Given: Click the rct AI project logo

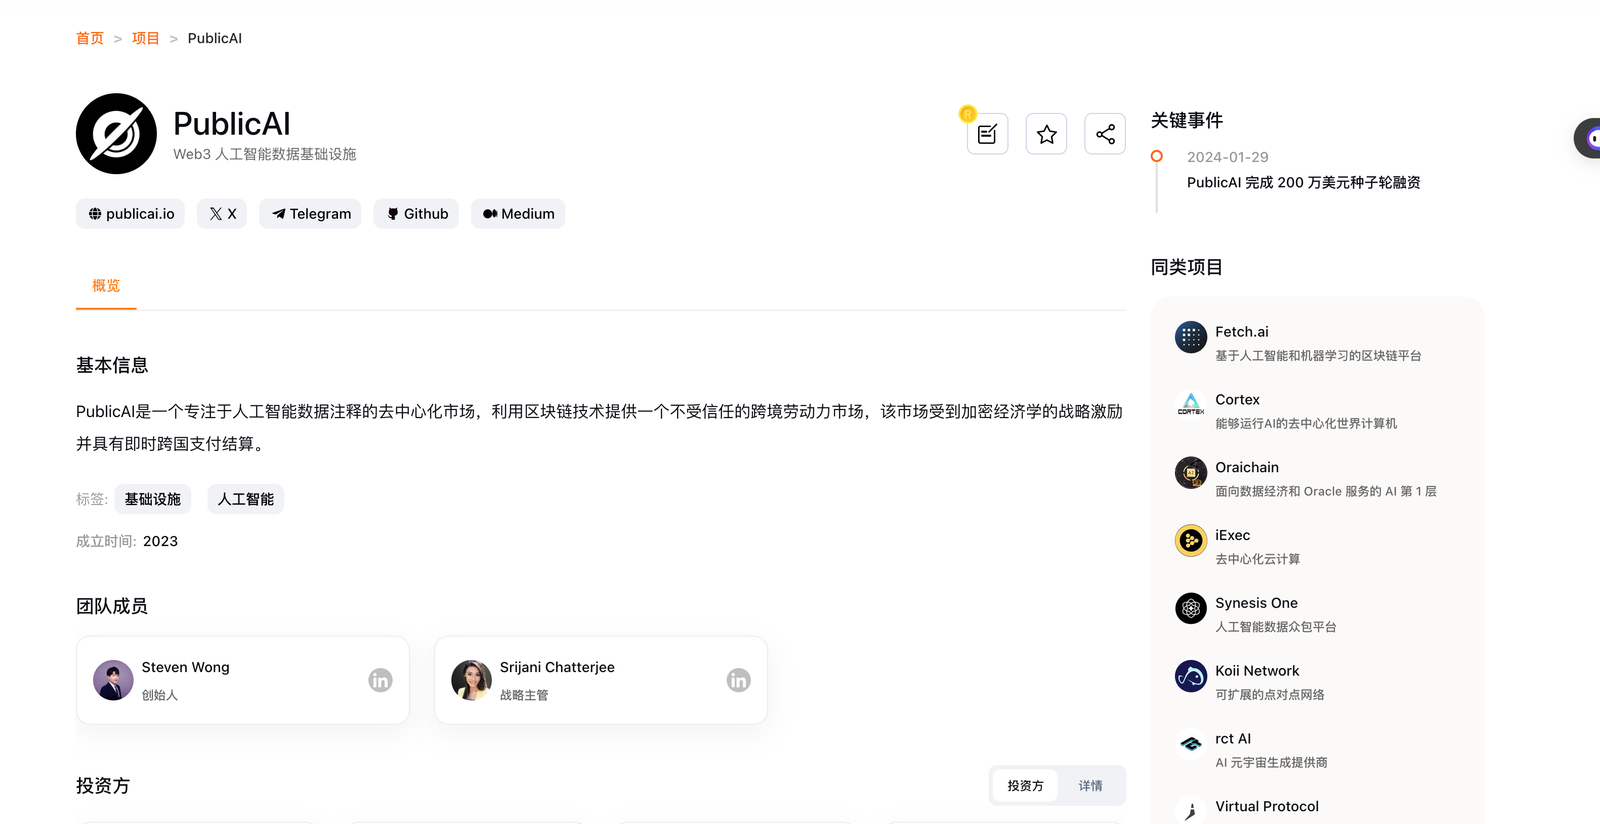Looking at the screenshot, I should click(1191, 744).
